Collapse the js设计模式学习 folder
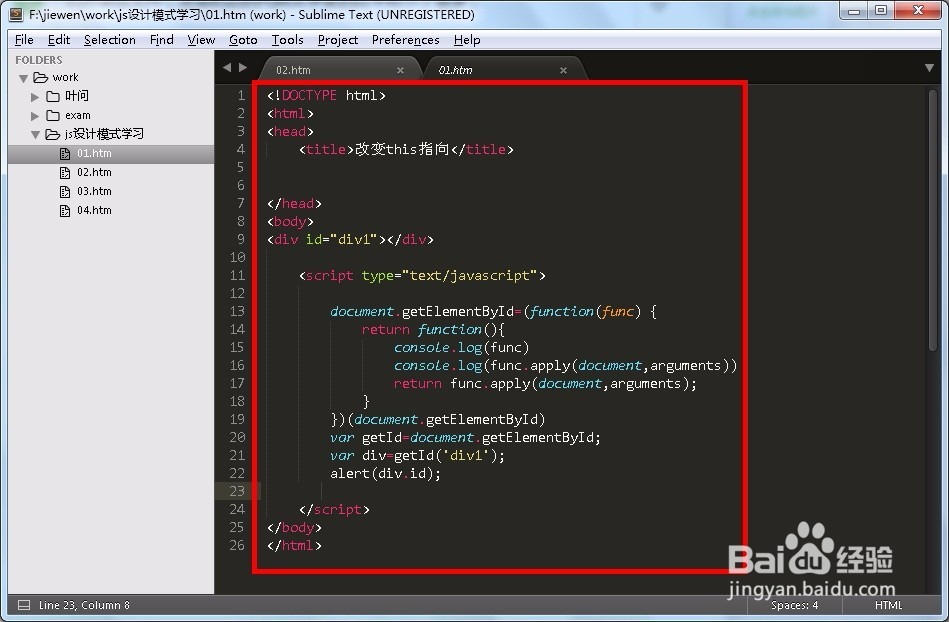This screenshot has width=949, height=622. [35, 134]
